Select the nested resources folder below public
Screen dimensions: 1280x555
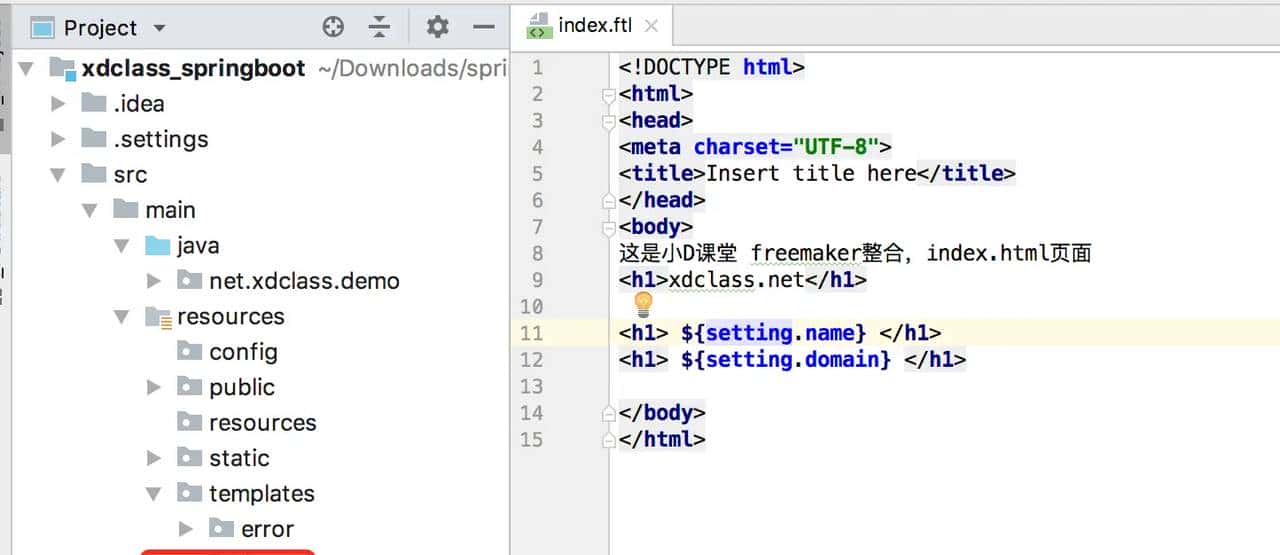coord(262,423)
